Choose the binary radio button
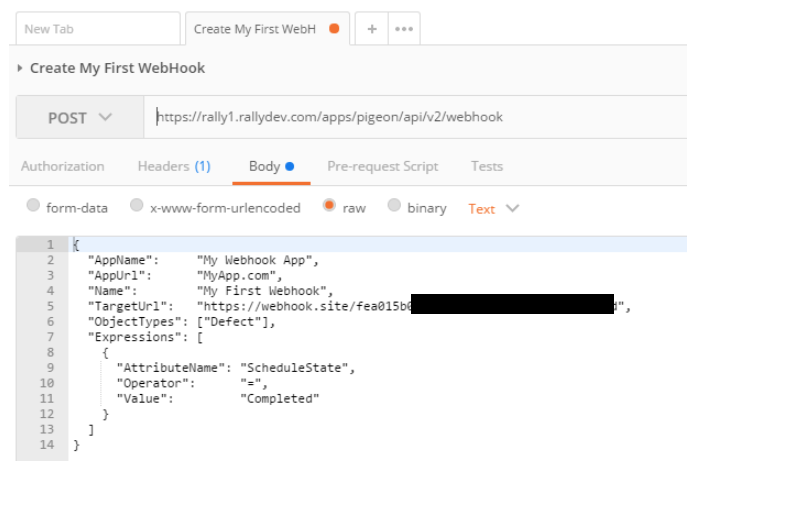Image resolution: width=809 pixels, height=512 pixels. pyautogui.click(x=394, y=207)
